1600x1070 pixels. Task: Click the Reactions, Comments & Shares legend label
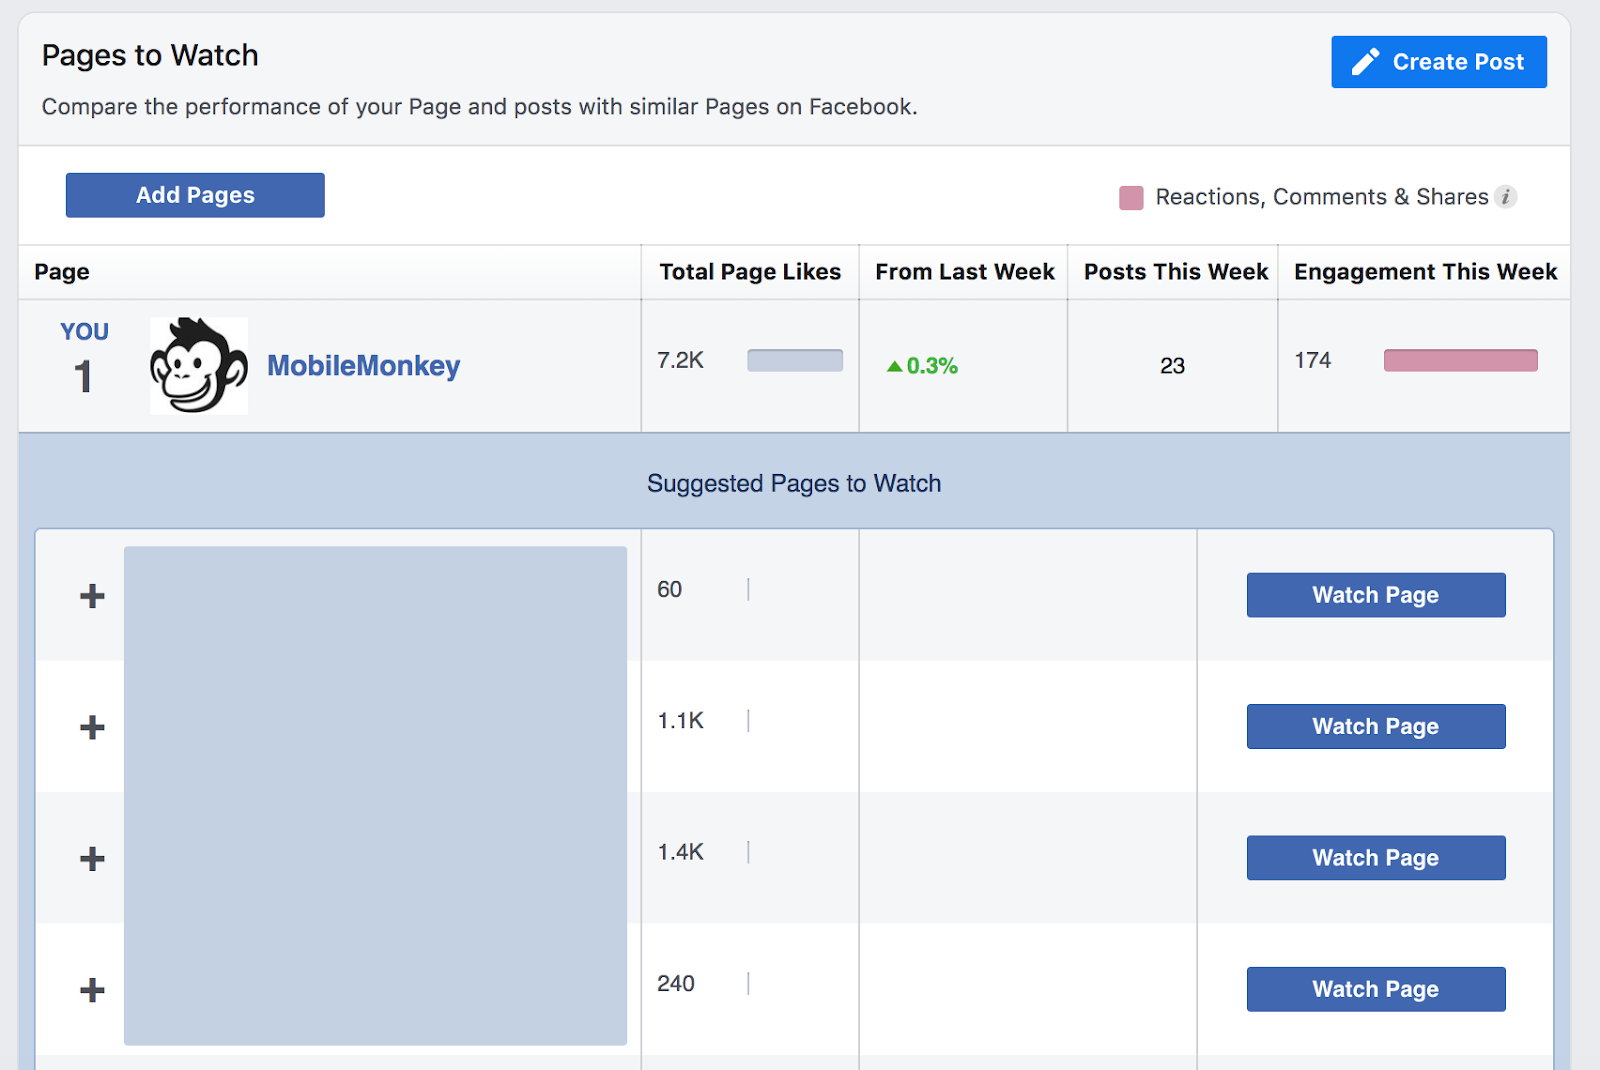click(x=1322, y=197)
